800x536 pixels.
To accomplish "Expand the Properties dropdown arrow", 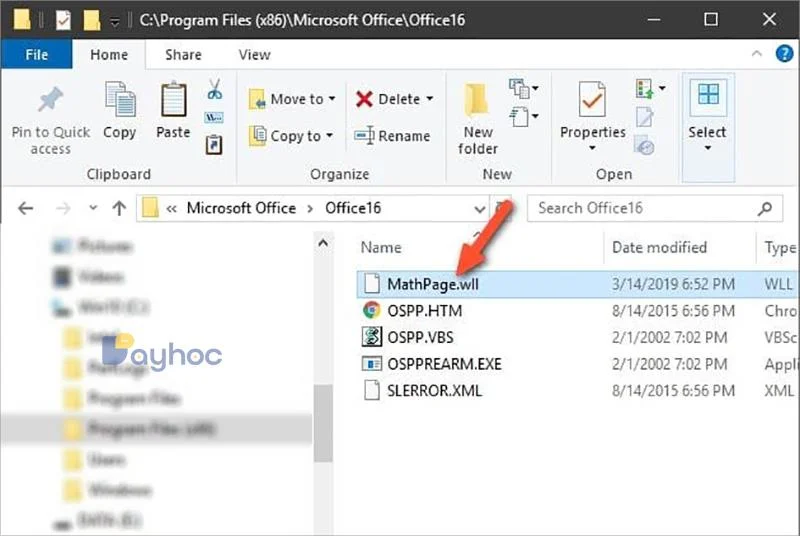I will pyautogui.click(x=592, y=148).
